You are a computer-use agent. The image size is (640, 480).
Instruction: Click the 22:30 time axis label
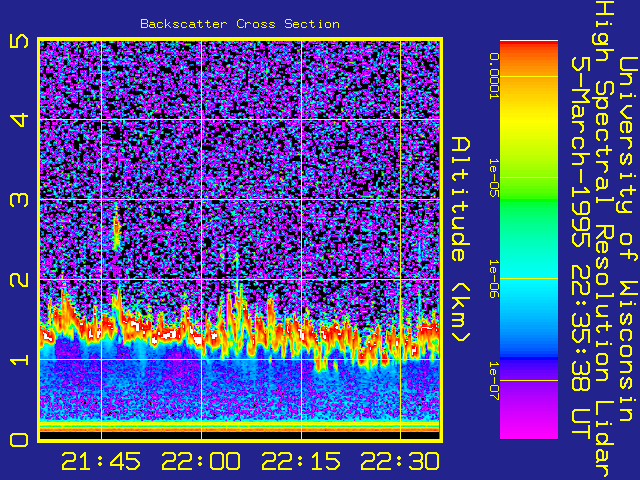click(400, 462)
